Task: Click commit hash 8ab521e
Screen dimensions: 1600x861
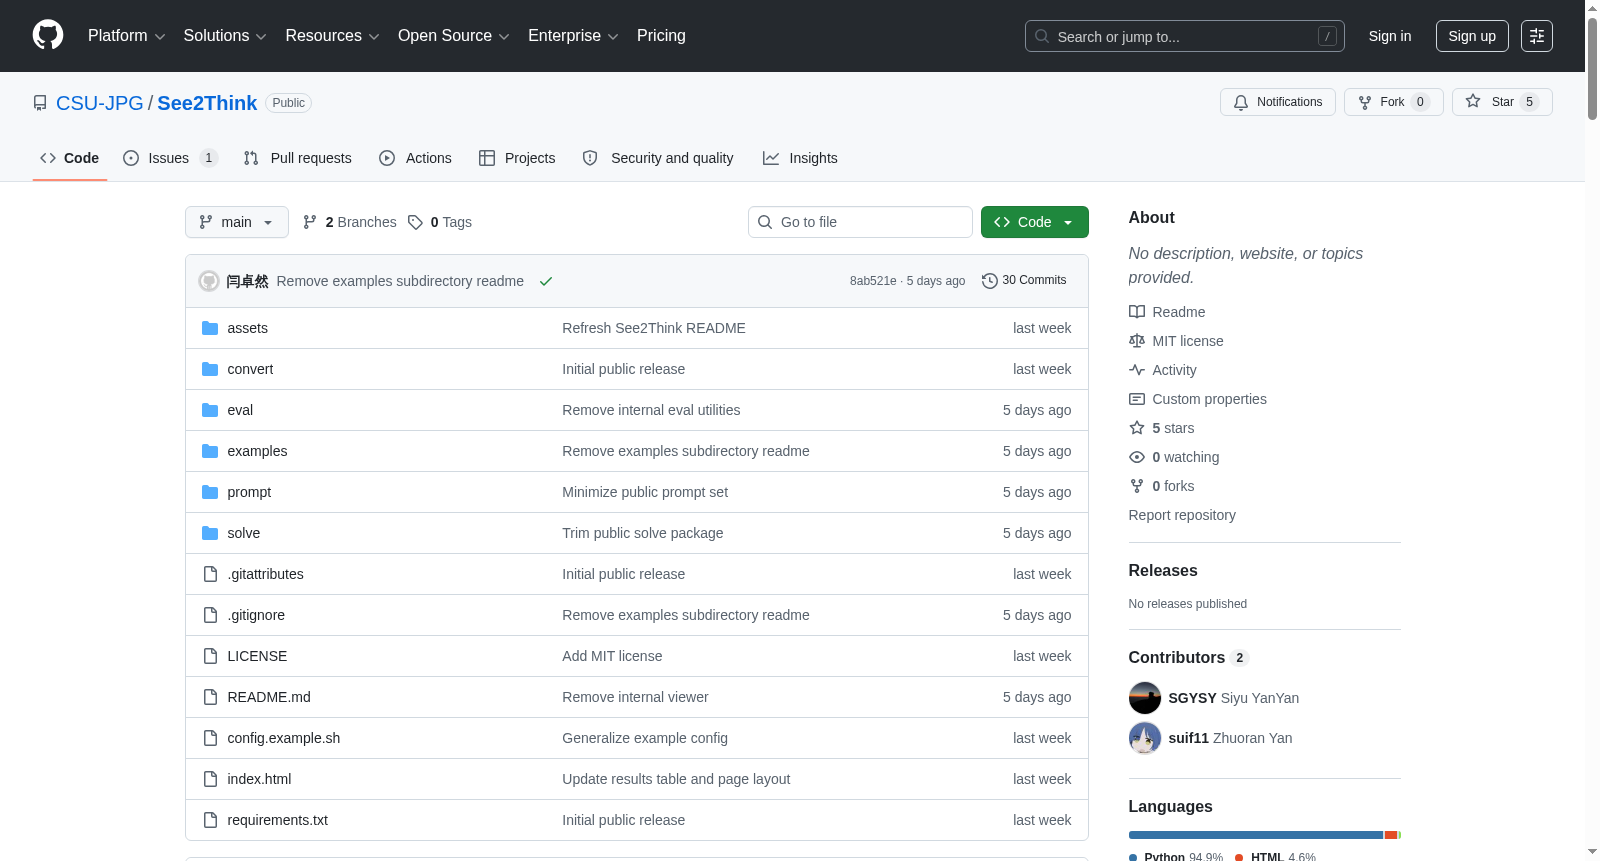Action: [x=873, y=281]
